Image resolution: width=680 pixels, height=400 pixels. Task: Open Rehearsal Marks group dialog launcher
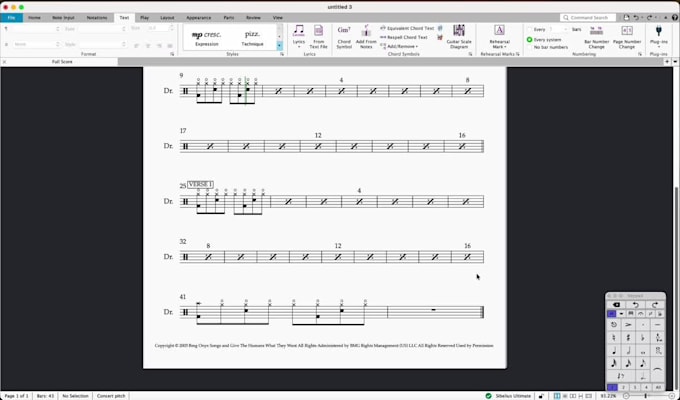[518, 54]
